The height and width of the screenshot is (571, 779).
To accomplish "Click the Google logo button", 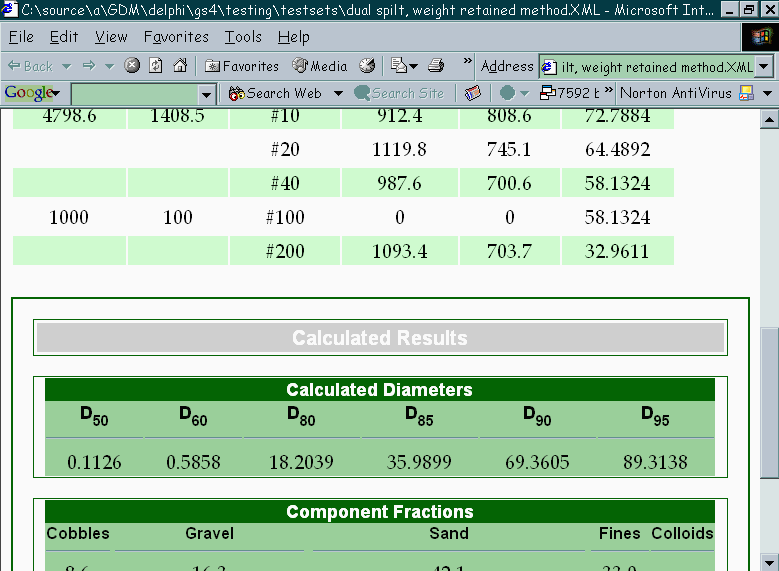I will point(32,93).
